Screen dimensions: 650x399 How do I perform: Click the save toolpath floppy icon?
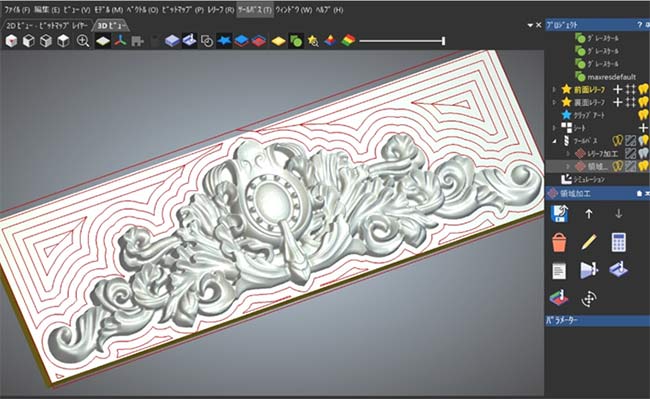(560, 213)
